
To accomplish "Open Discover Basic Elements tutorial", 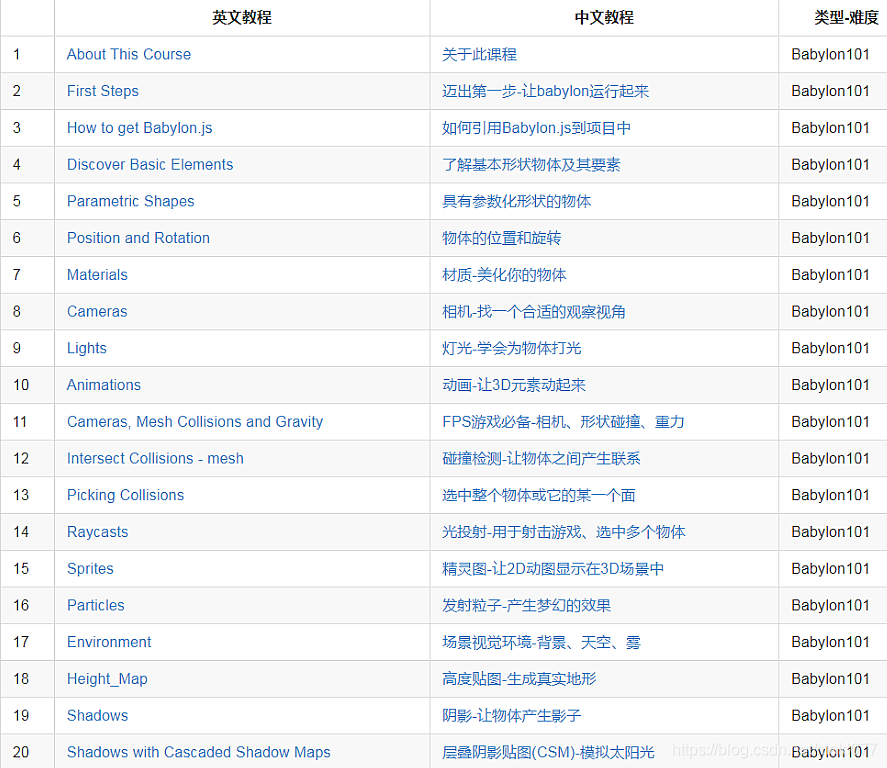I will 150,165.
